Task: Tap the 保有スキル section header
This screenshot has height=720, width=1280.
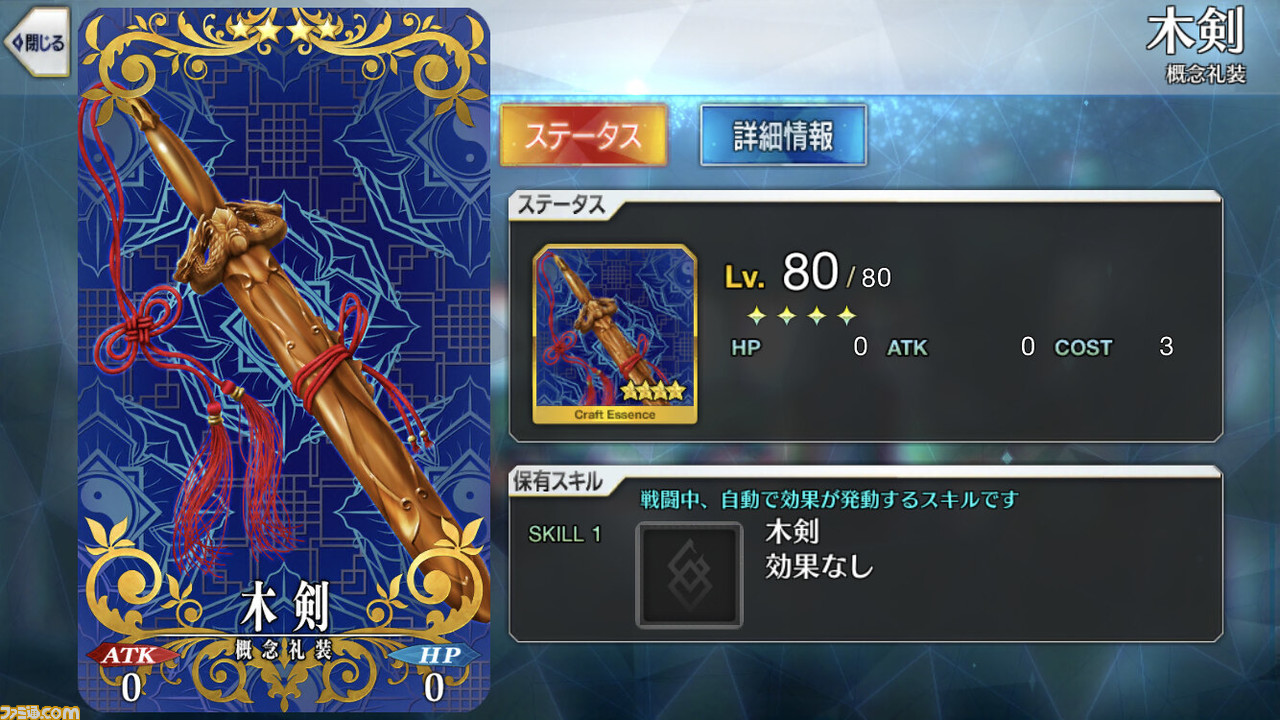Action: [558, 481]
